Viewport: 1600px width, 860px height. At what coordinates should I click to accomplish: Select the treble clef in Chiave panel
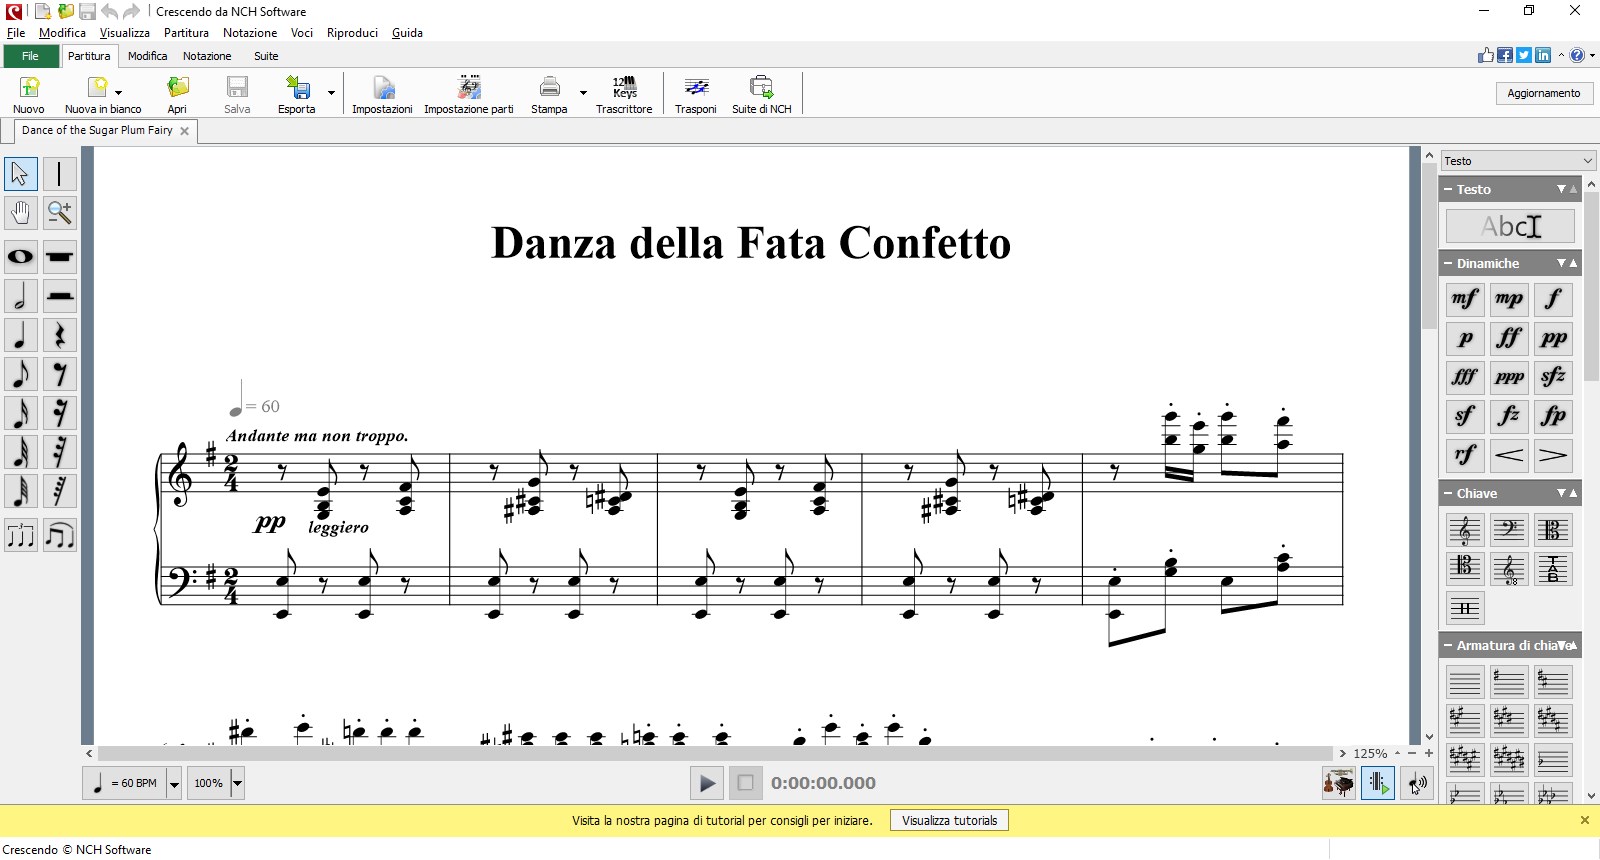point(1465,529)
